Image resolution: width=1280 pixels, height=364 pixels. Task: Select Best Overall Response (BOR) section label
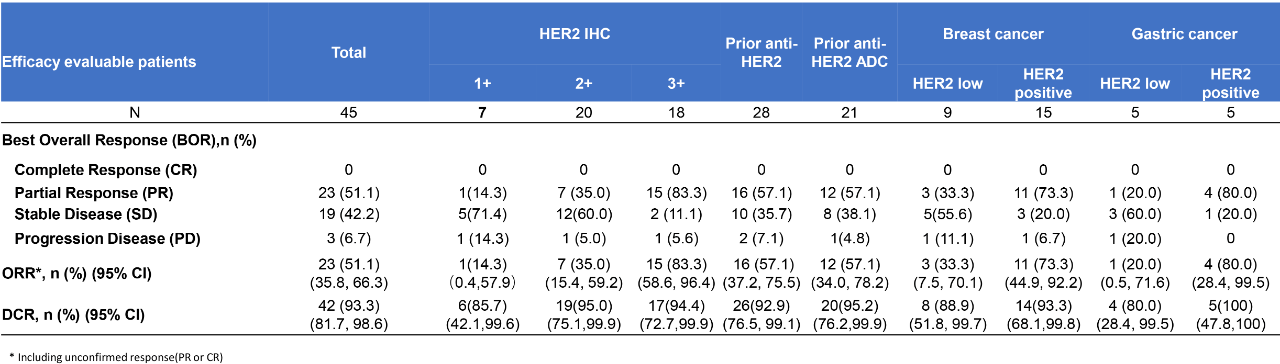click(130, 141)
